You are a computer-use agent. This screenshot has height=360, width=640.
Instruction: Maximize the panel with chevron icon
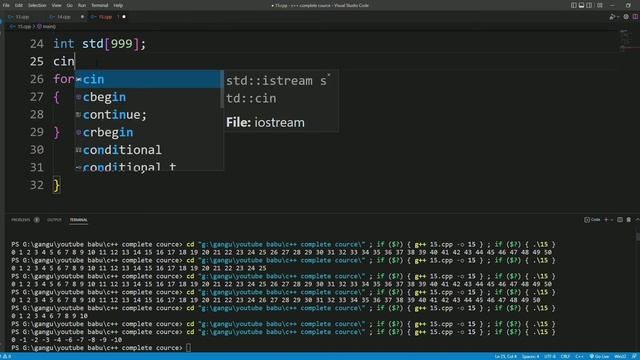637,220
